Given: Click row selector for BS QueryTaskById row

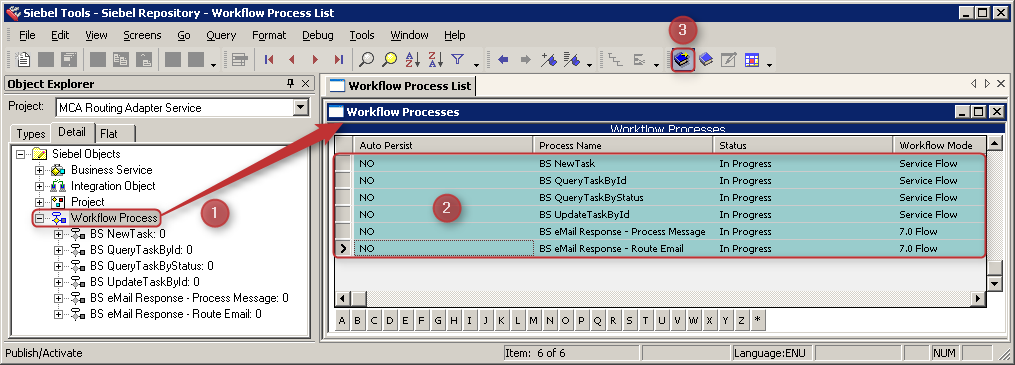Looking at the screenshot, I should pos(344,181).
